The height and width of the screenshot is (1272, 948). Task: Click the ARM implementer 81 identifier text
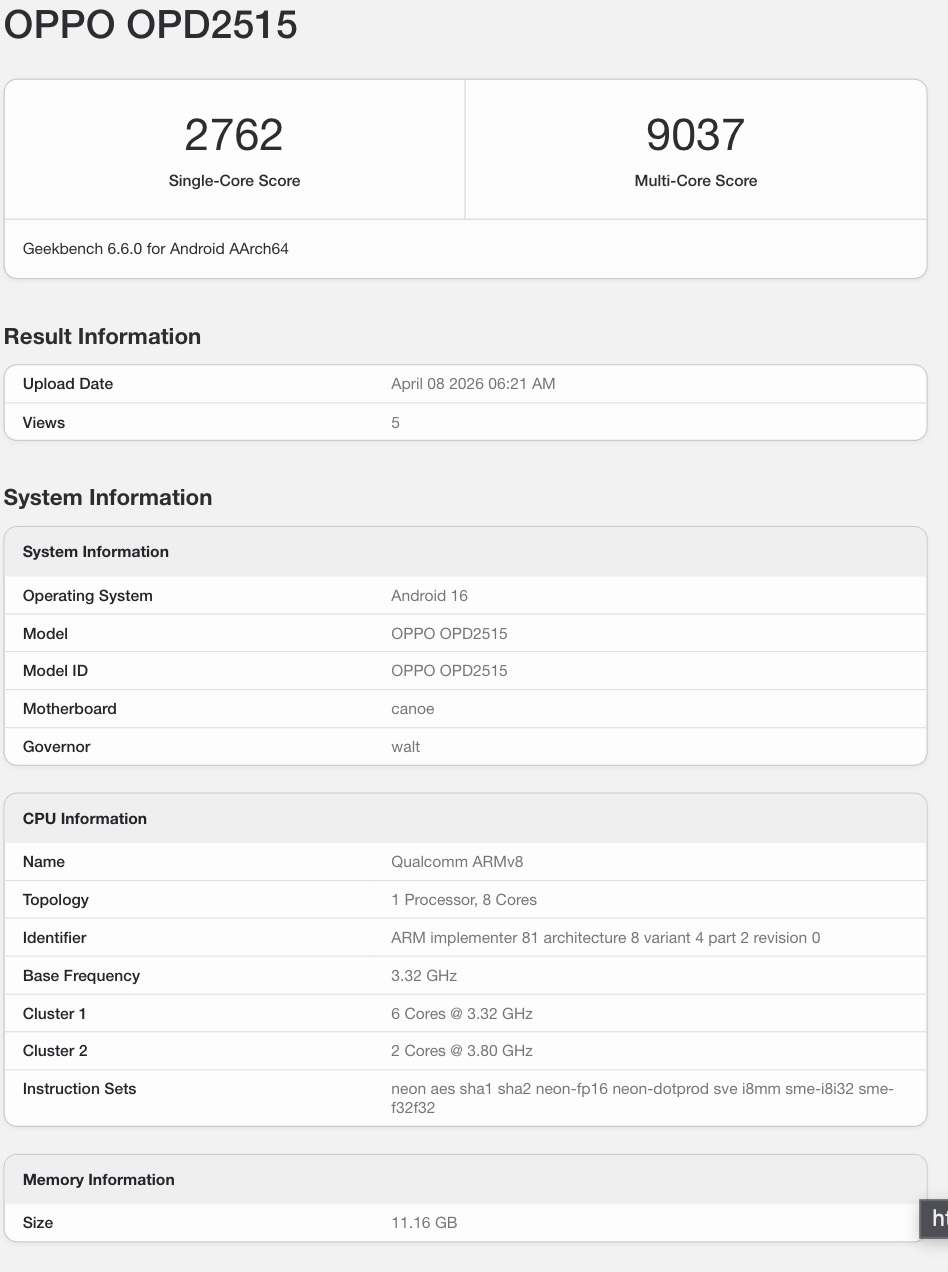[605, 938]
